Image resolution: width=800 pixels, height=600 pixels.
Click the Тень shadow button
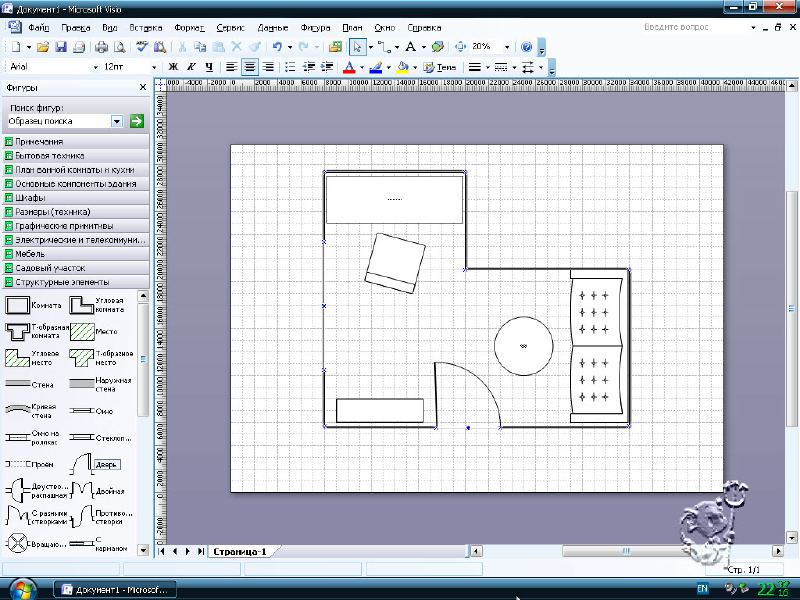click(x=440, y=67)
